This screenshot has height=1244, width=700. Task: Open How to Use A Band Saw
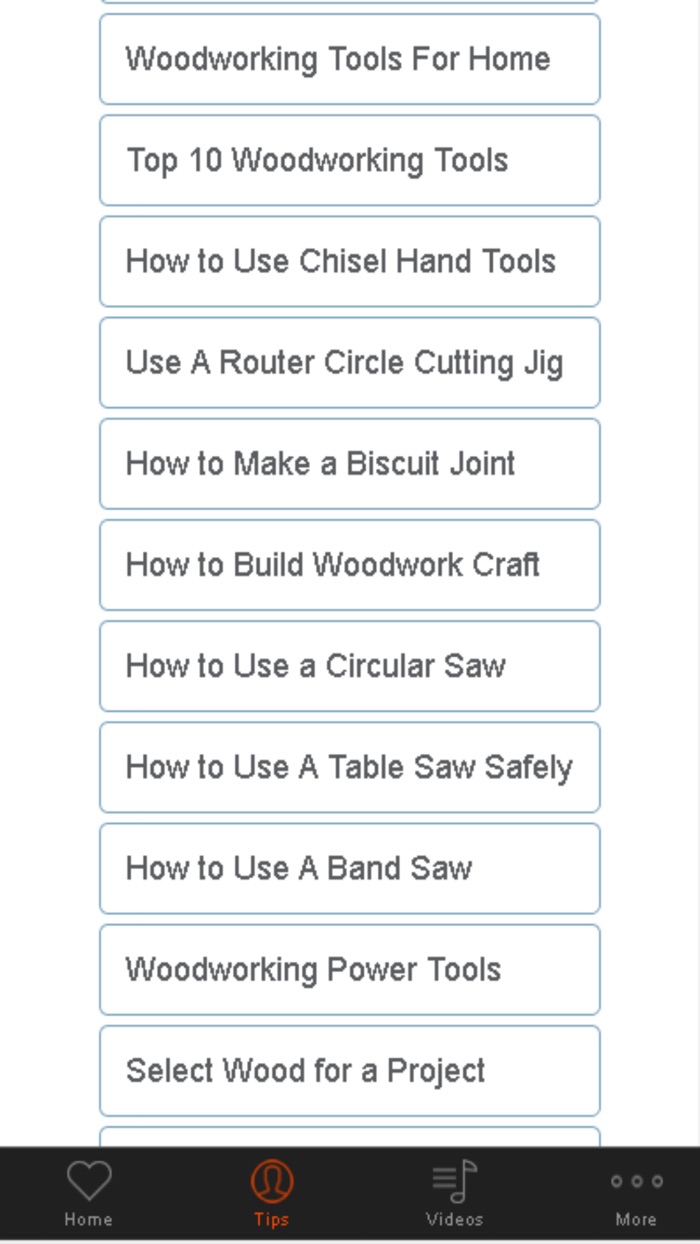pyautogui.click(x=350, y=868)
